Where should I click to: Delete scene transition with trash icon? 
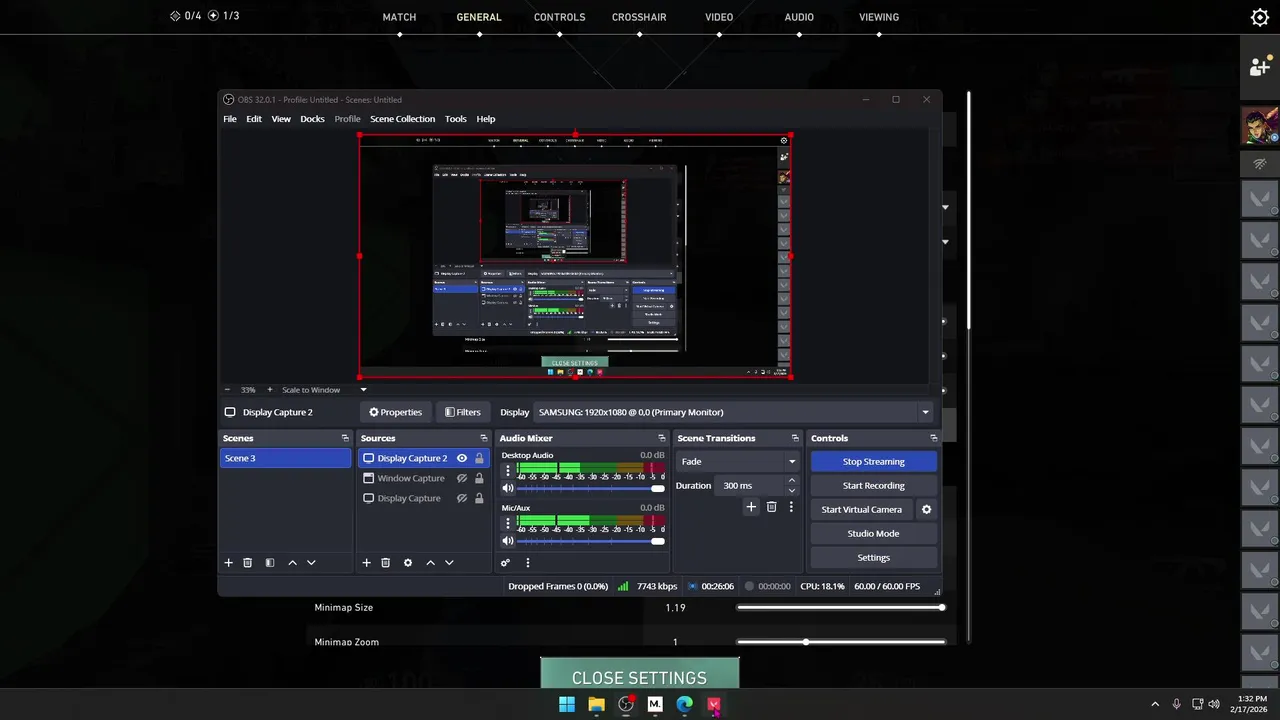click(771, 507)
